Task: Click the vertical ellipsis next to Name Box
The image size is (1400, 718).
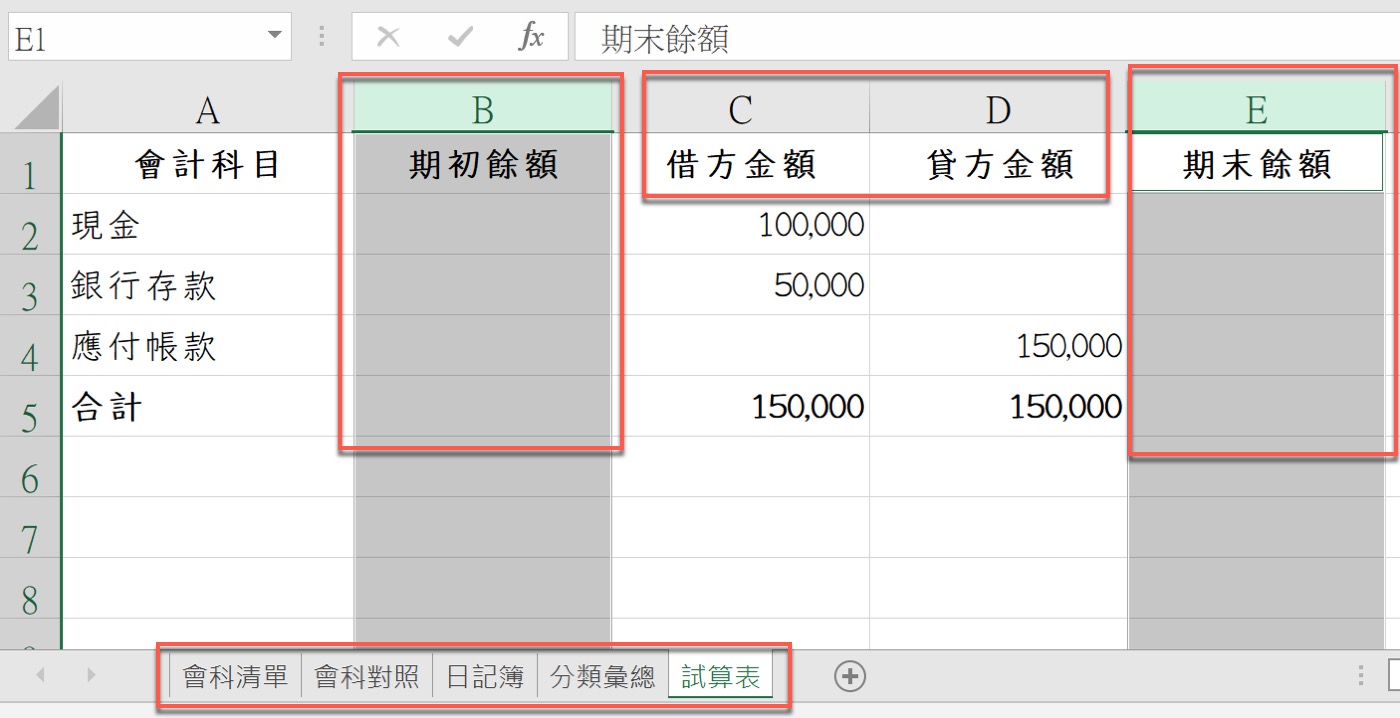Action: click(321, 36)
